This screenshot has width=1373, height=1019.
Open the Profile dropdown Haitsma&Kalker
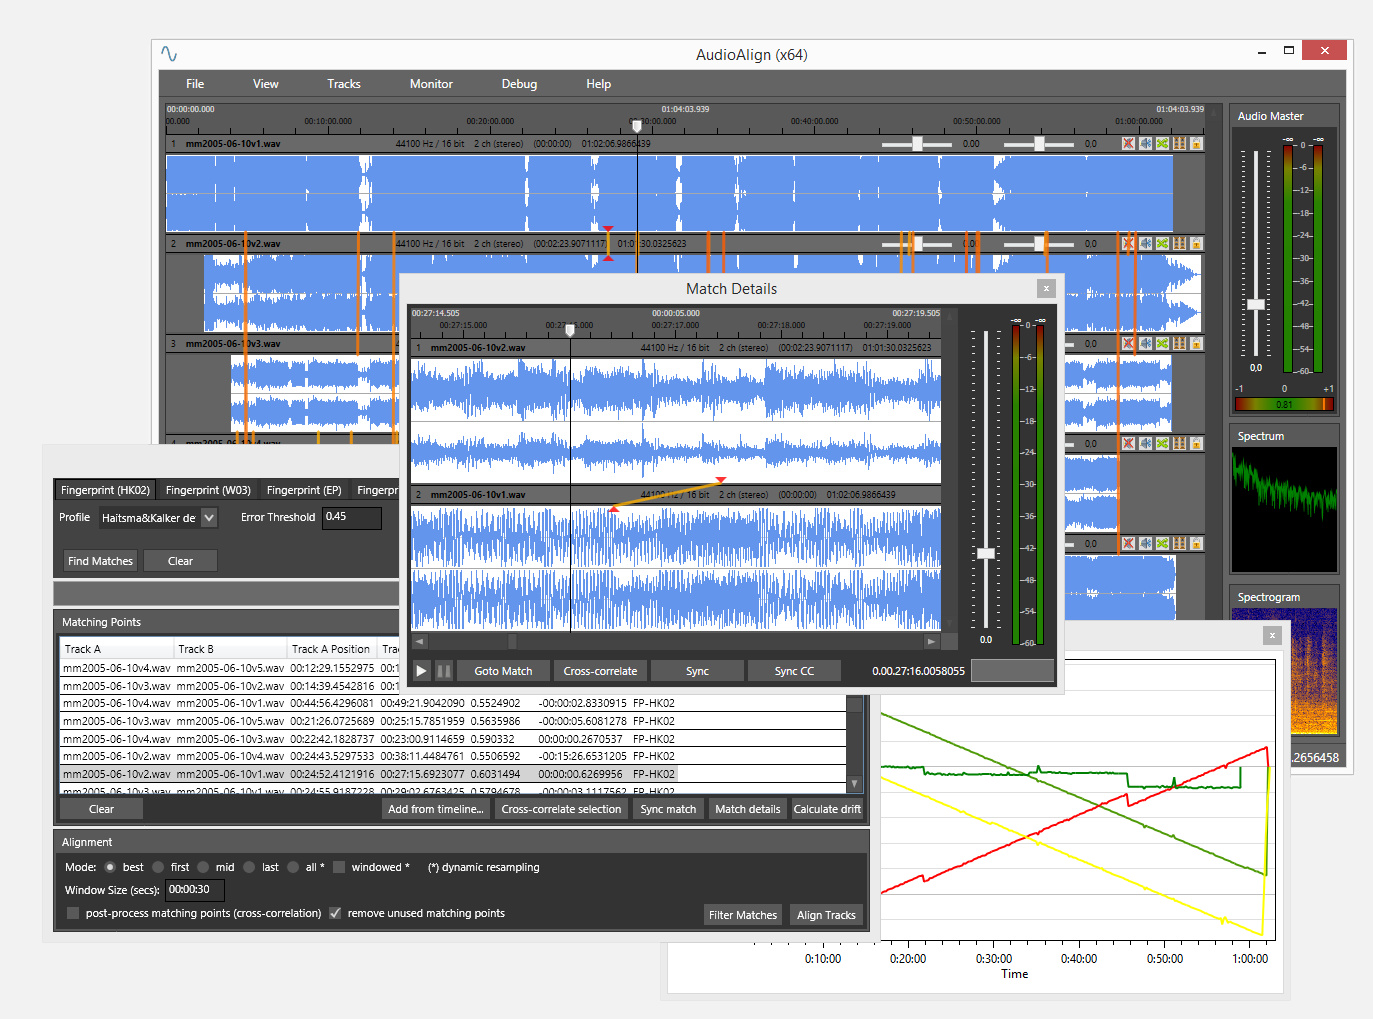158,518
